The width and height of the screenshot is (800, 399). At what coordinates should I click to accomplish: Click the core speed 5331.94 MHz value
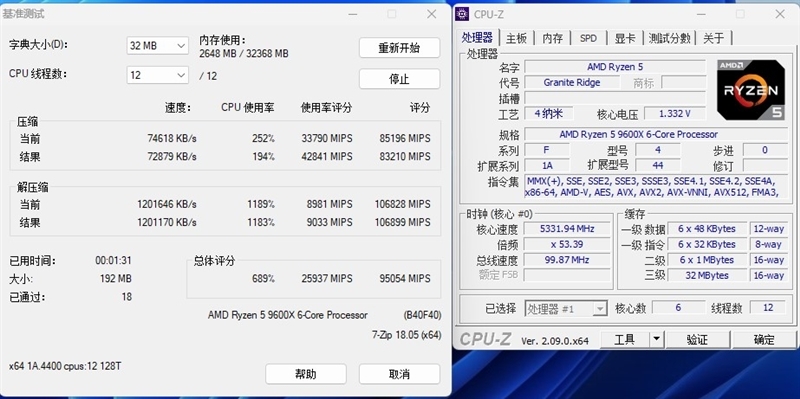[x=567, y=229]
